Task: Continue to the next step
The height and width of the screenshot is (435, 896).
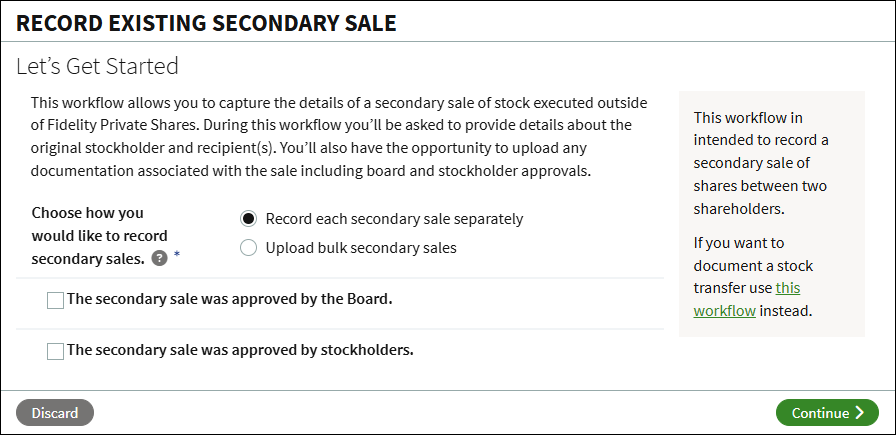Action: coord(827,413)
